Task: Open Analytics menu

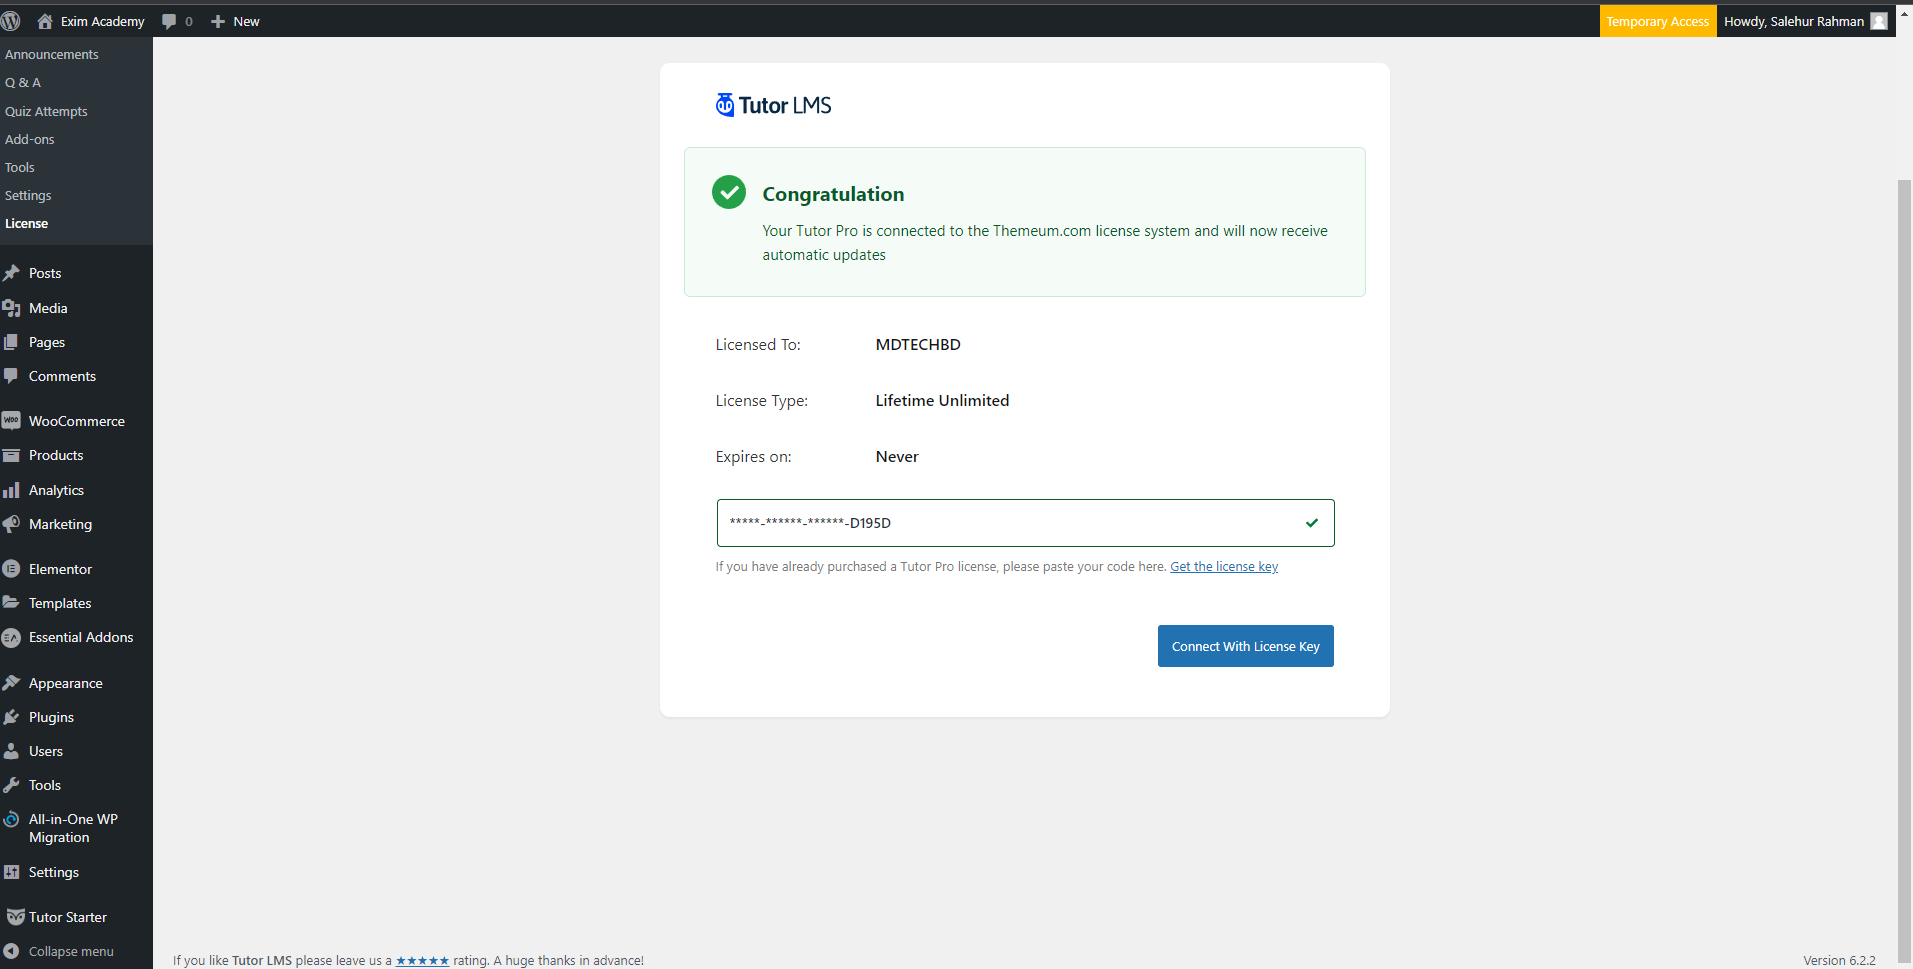Action: coord(56,490)
